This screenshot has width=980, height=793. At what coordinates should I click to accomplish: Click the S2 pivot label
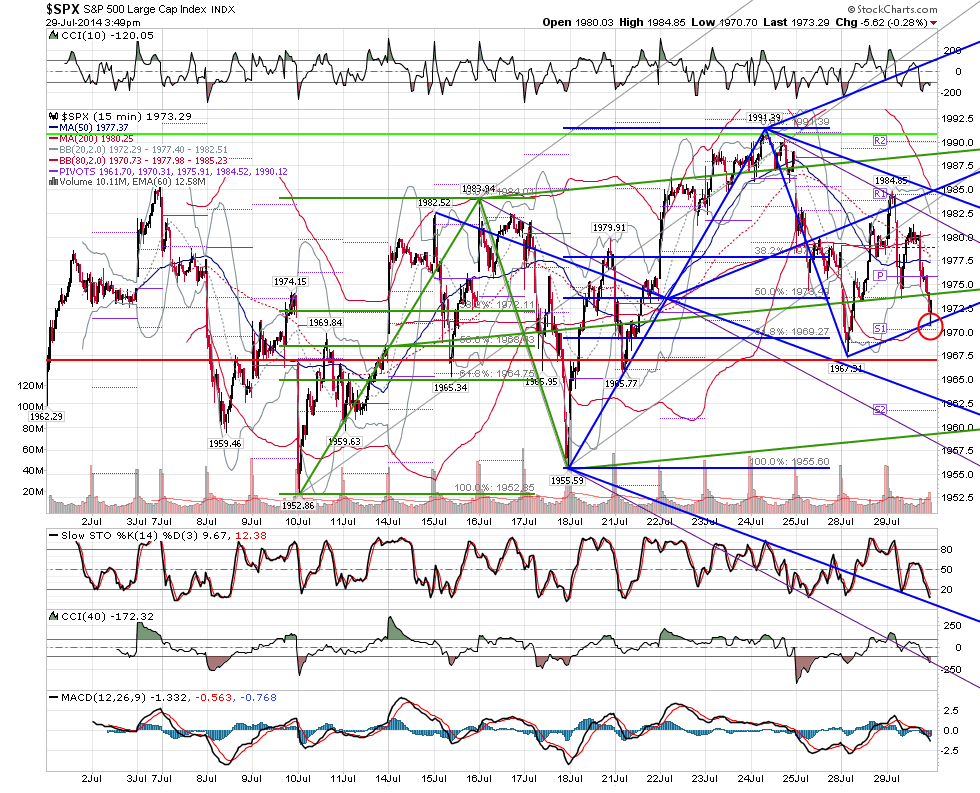click(880, 410)
